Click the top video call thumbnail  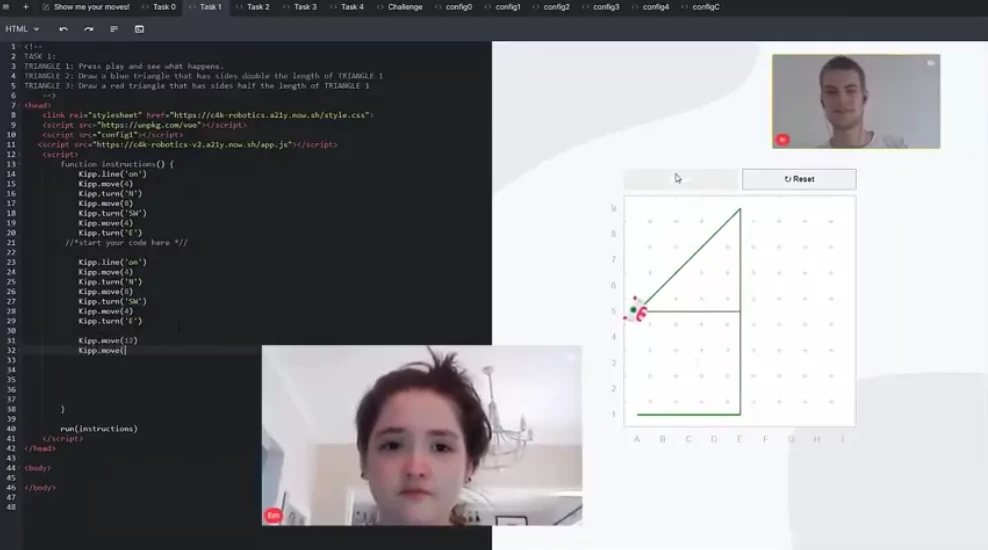point(856,101)
